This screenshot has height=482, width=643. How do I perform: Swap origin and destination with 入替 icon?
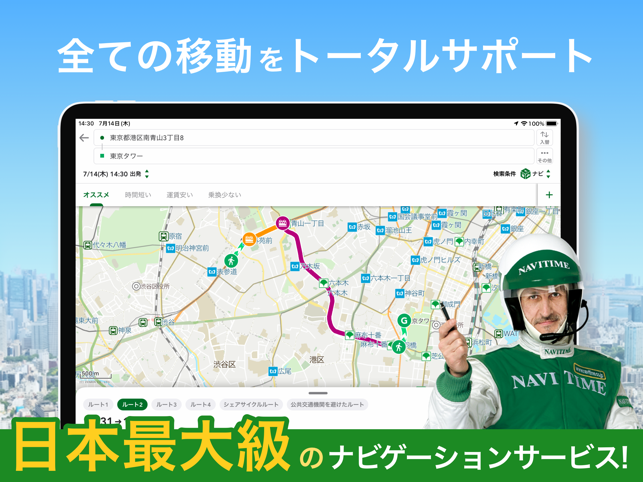[x=544, y=138]
